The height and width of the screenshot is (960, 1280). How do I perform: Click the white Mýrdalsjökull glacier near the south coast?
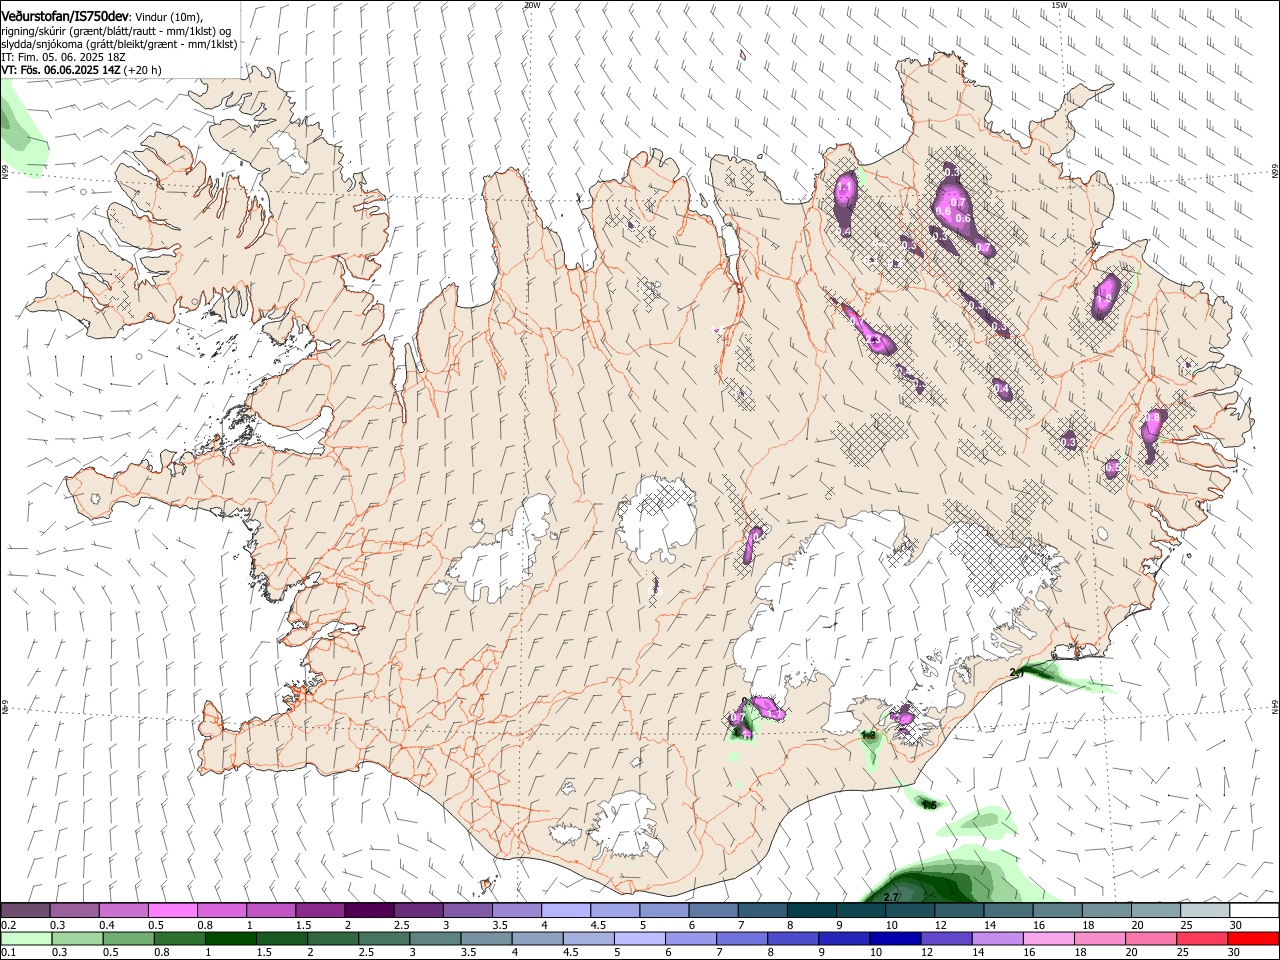627,824
